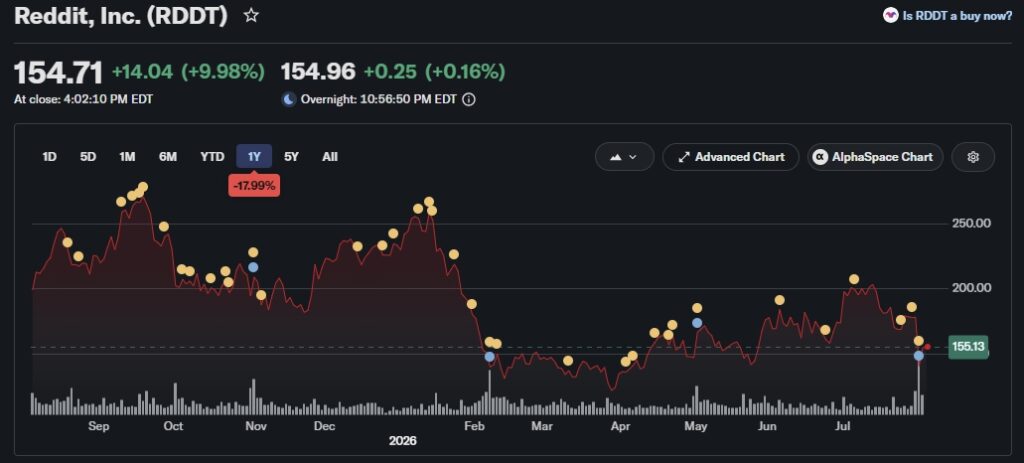The image size is (1024, 463).
Task: Click the Reddit, Inc. (RDDT) title
Action: [121, 16]
